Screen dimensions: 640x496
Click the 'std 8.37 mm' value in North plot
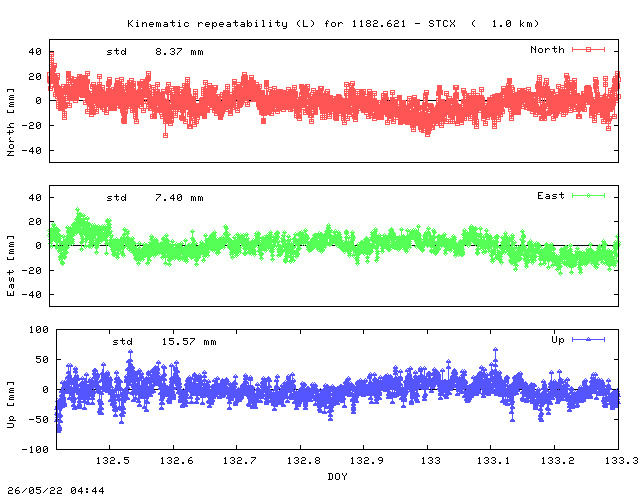155,52
